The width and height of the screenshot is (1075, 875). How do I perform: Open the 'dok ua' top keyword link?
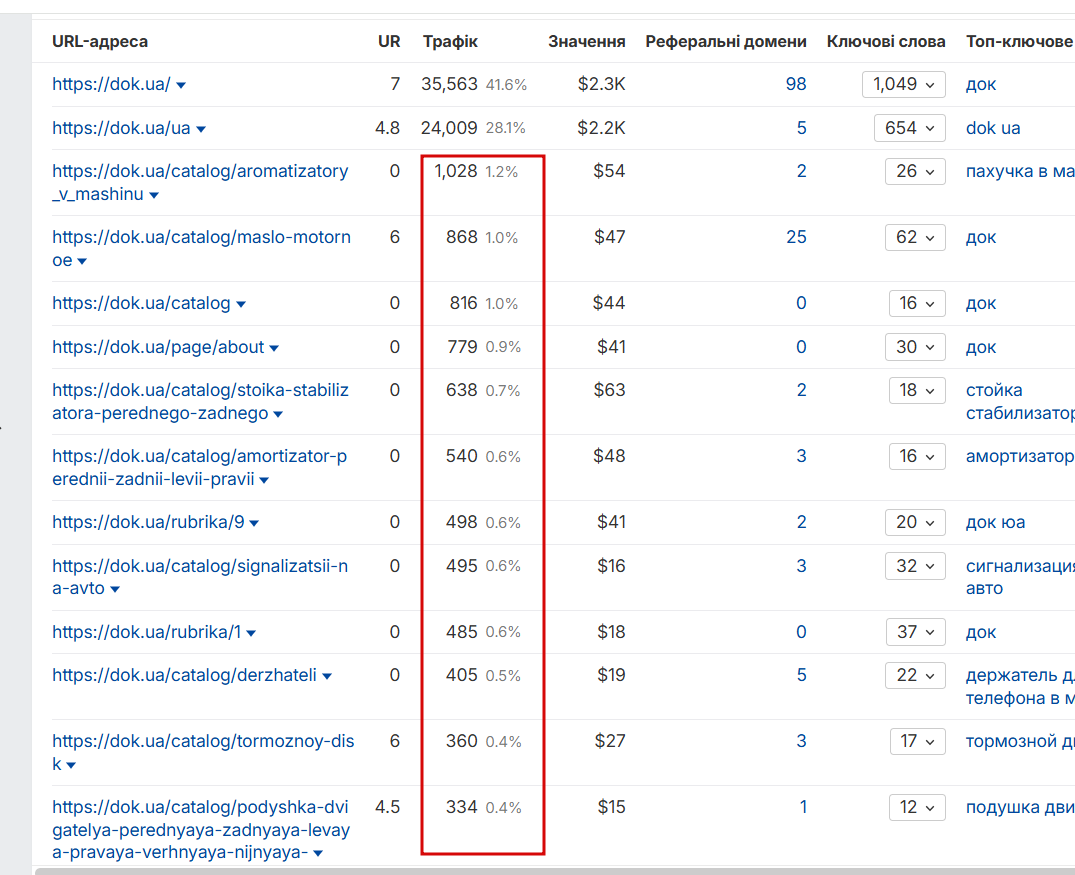tap(993, 128)
